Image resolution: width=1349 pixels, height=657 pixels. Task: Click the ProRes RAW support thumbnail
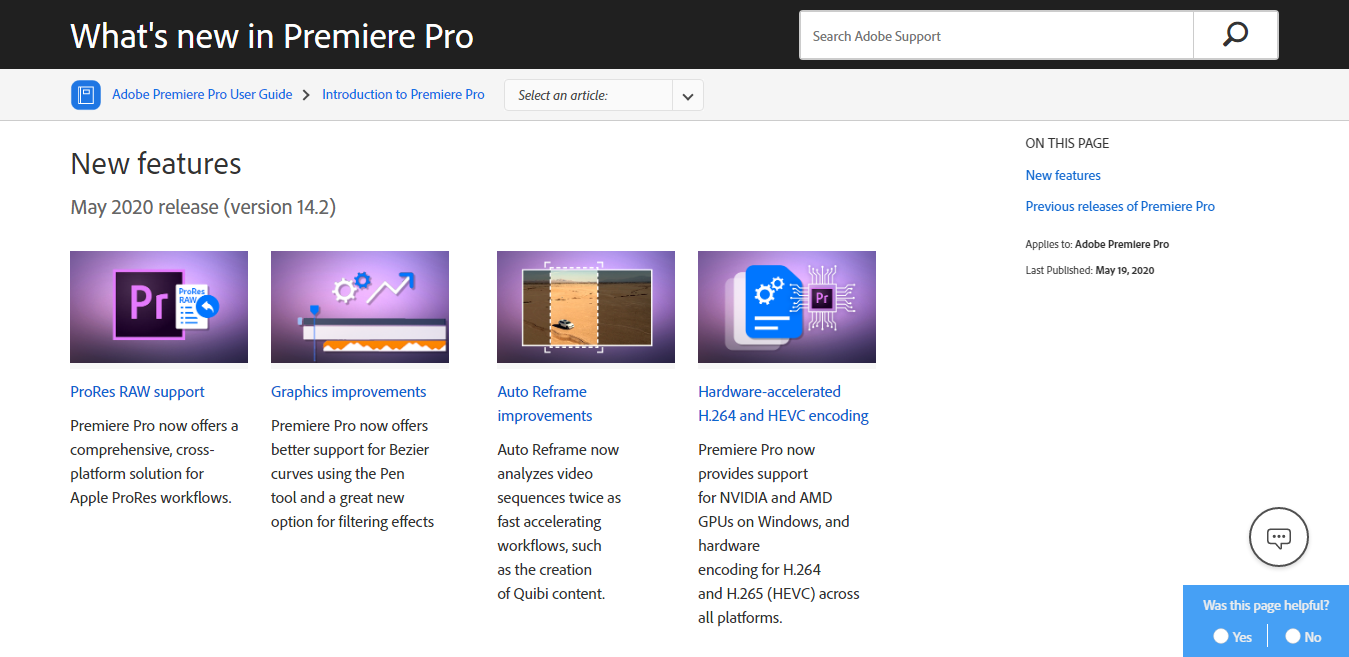tap(159, 307)
